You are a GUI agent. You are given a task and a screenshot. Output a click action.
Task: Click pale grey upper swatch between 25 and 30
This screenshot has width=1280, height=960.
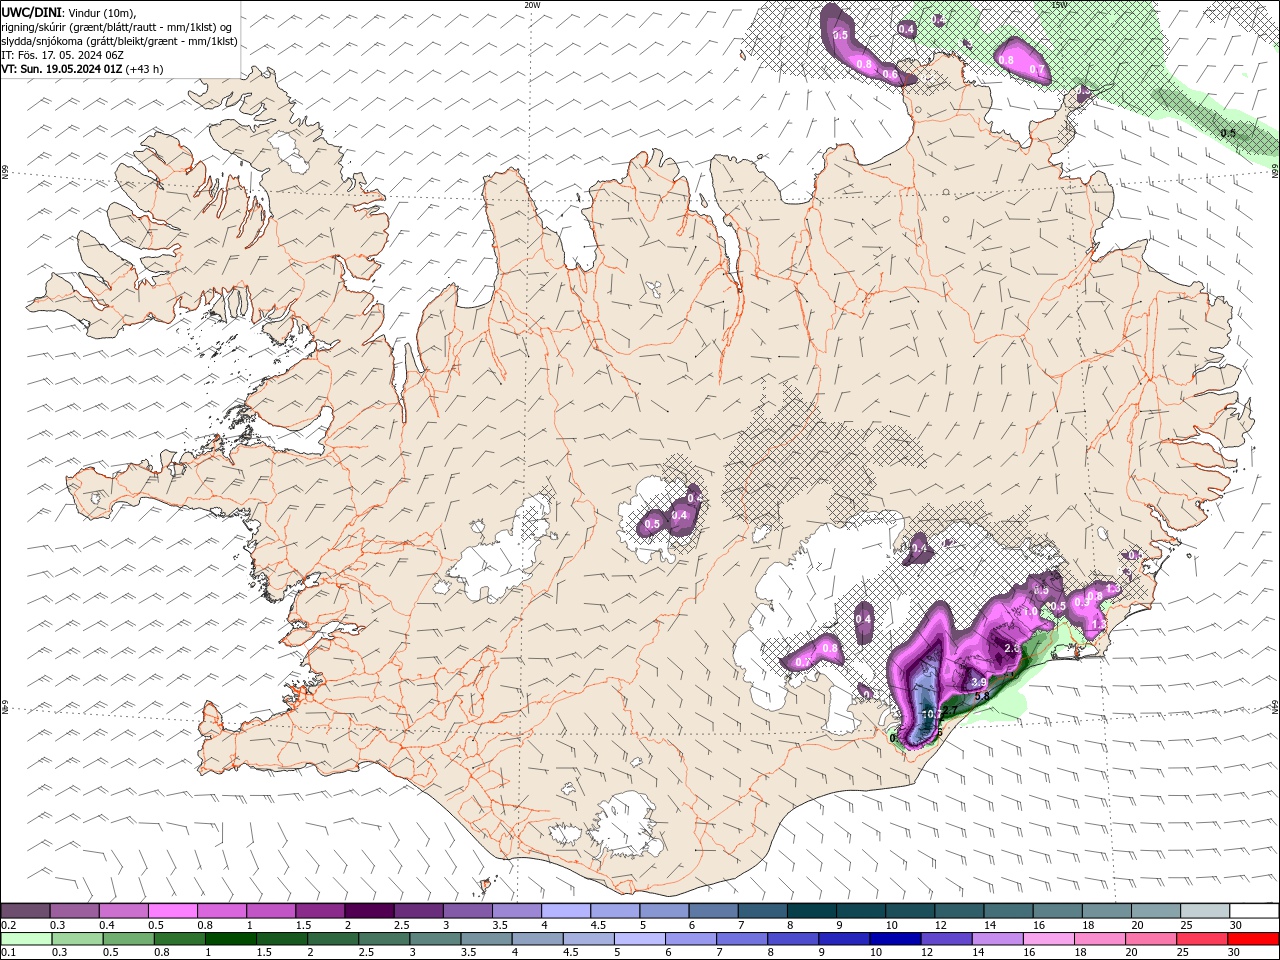[1206, 911]
